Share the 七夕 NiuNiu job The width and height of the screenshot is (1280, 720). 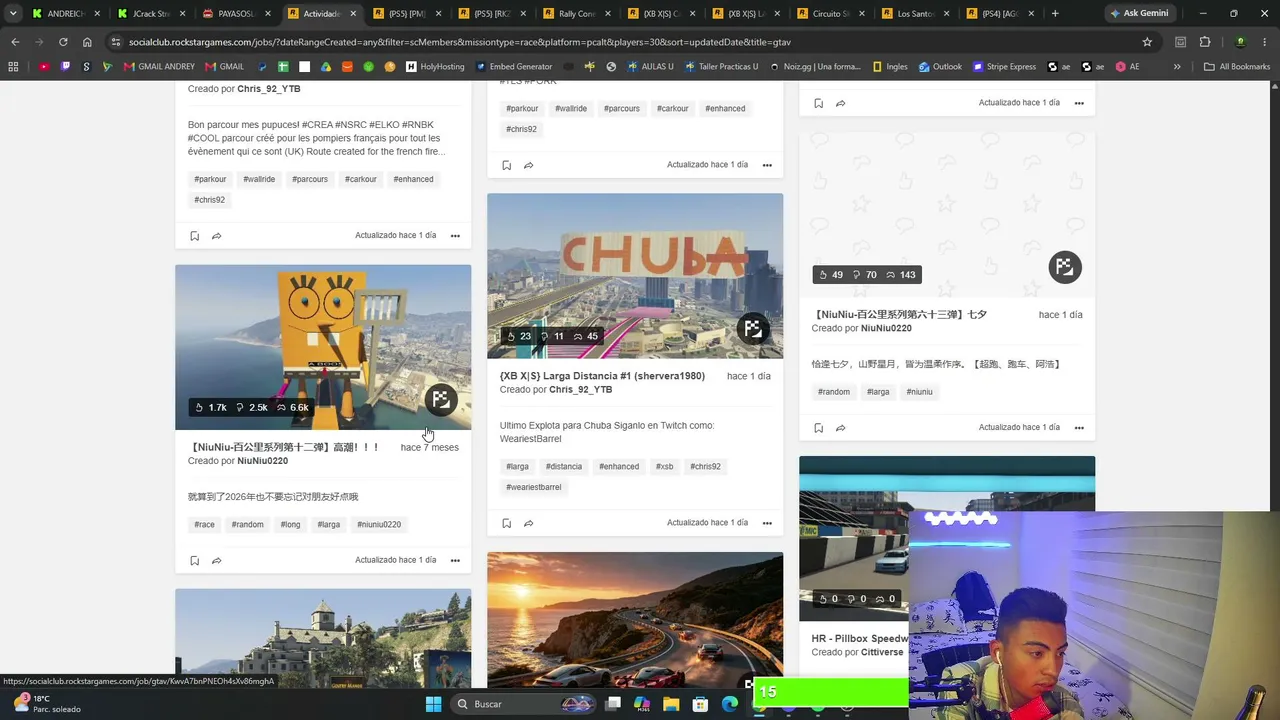click(840, 428)
